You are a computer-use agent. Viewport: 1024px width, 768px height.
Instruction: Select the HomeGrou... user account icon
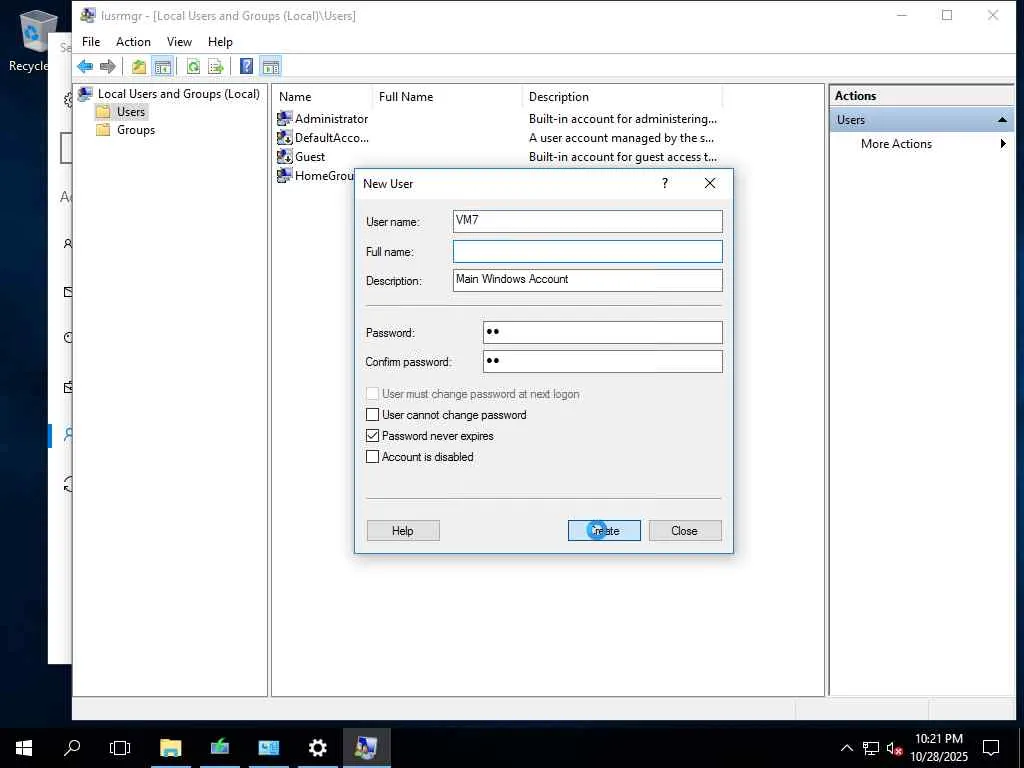284,175
